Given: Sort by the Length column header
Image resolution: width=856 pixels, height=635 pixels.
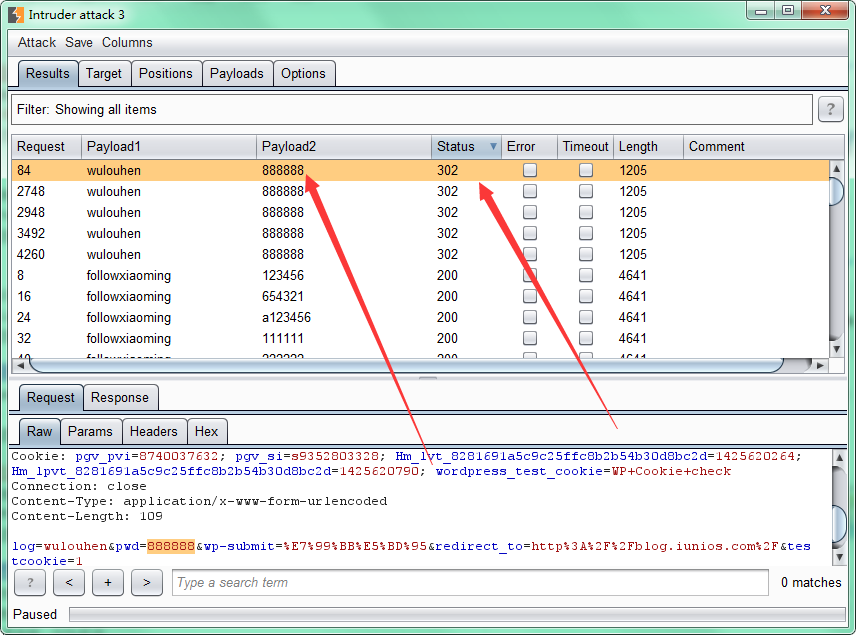Looking at the screenshot, I should [648, 146].
